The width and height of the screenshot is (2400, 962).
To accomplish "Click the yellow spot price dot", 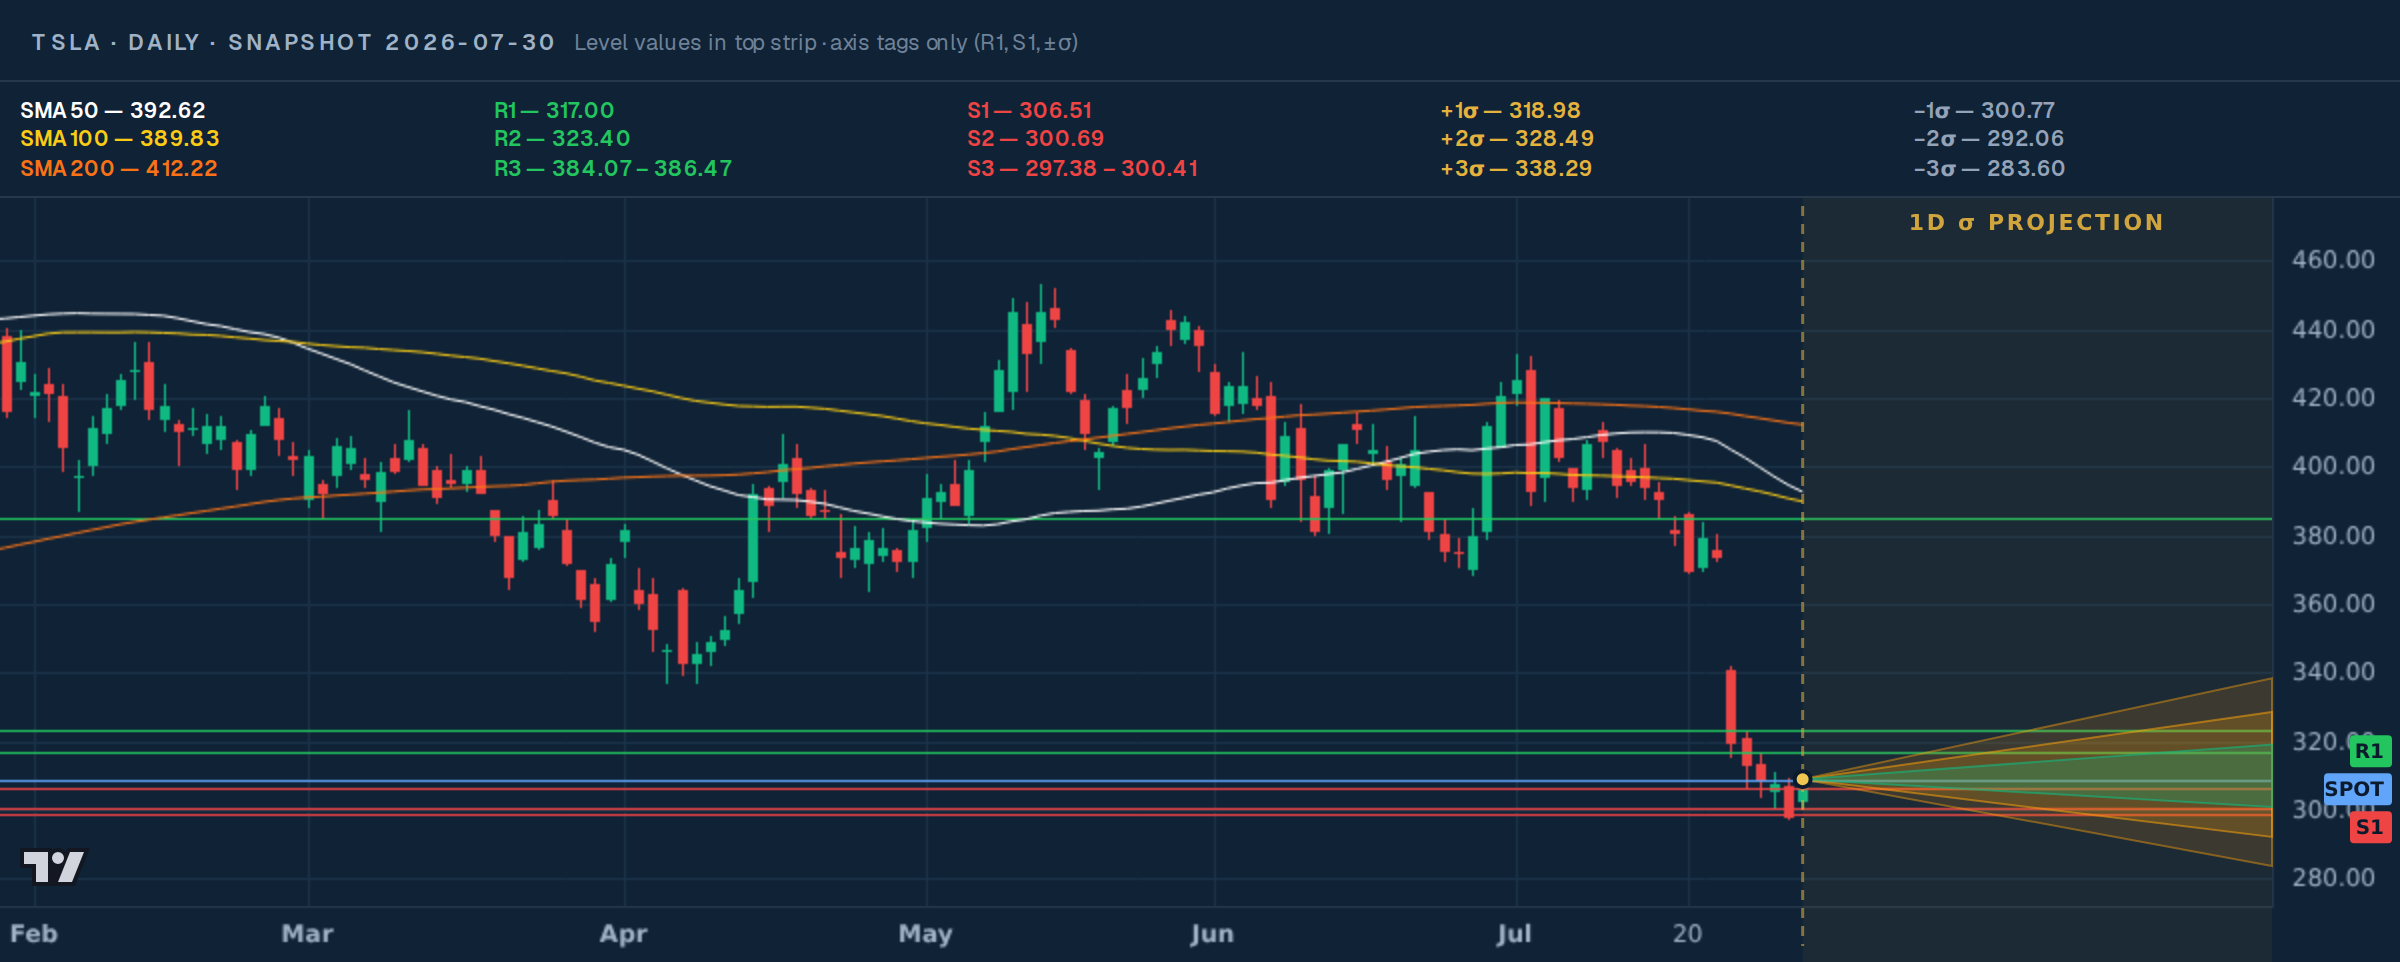I will [1803, 779].
